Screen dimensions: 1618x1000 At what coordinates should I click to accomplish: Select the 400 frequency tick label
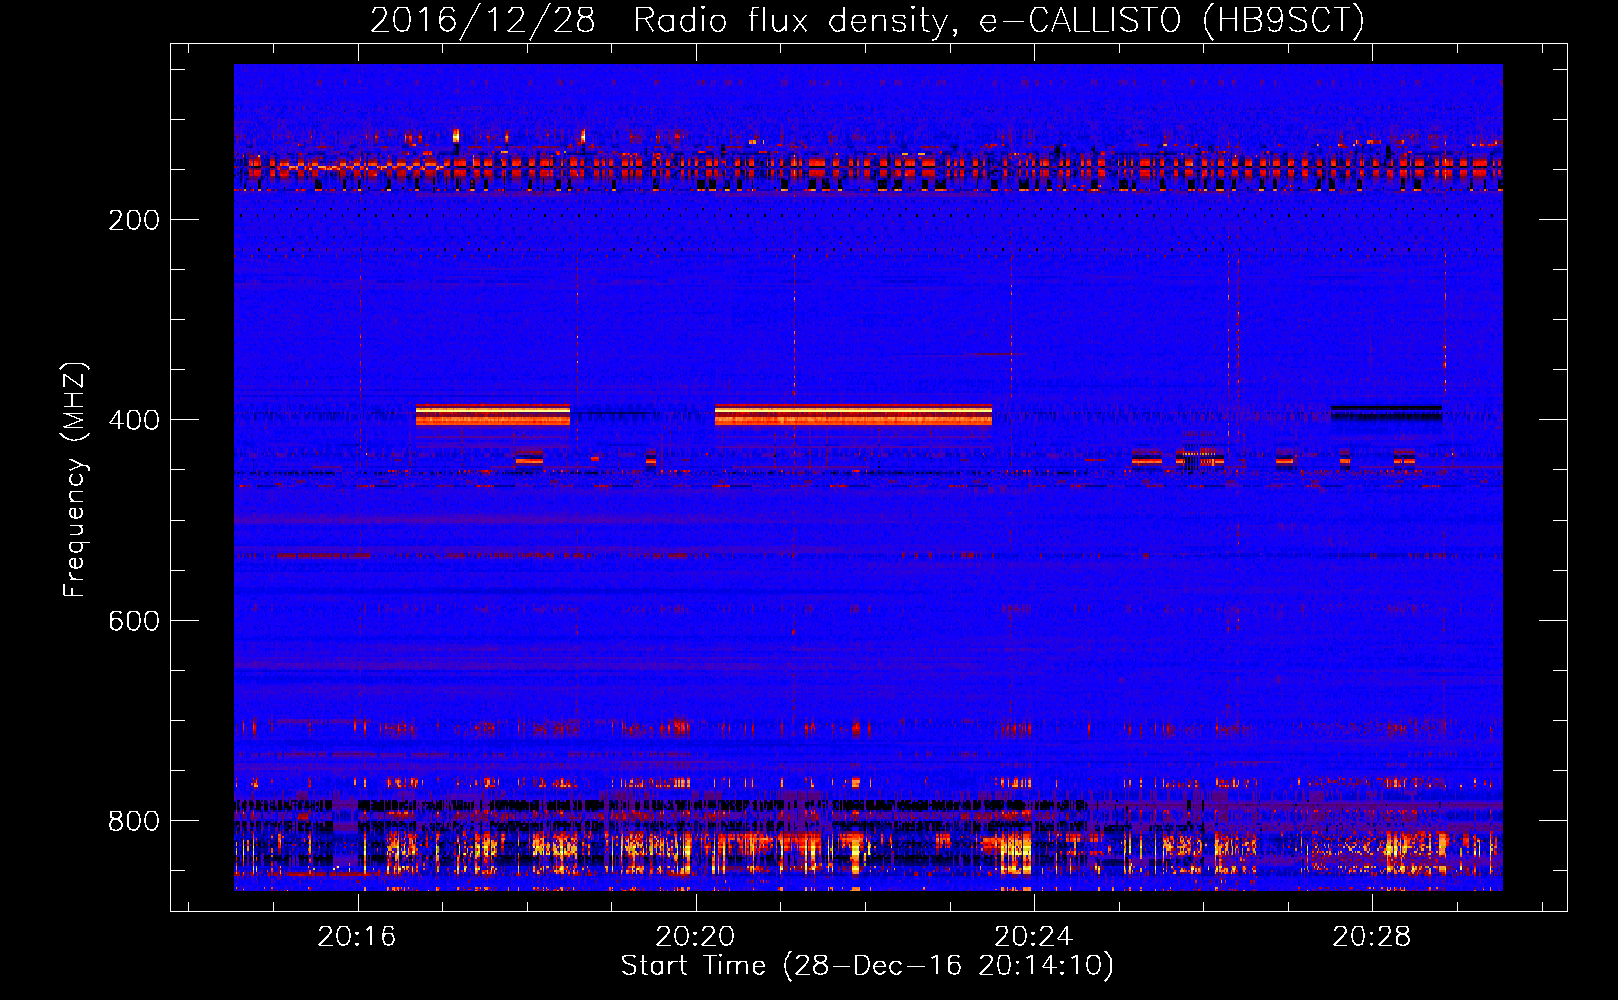coord(134,420)
